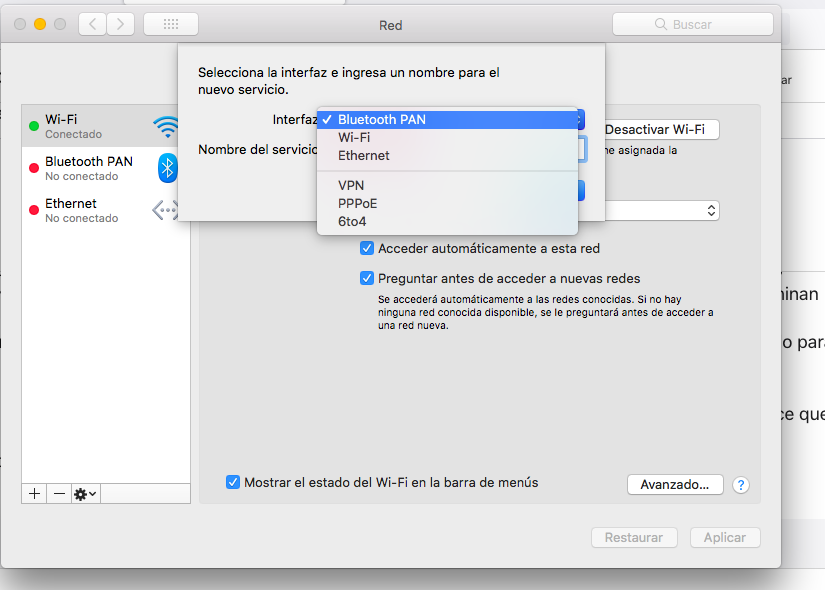Screen dimensions: 825x590
Task: Choose Ethernet in interface dropdown list
Action: pyautogui.click(x=447, y=156)
